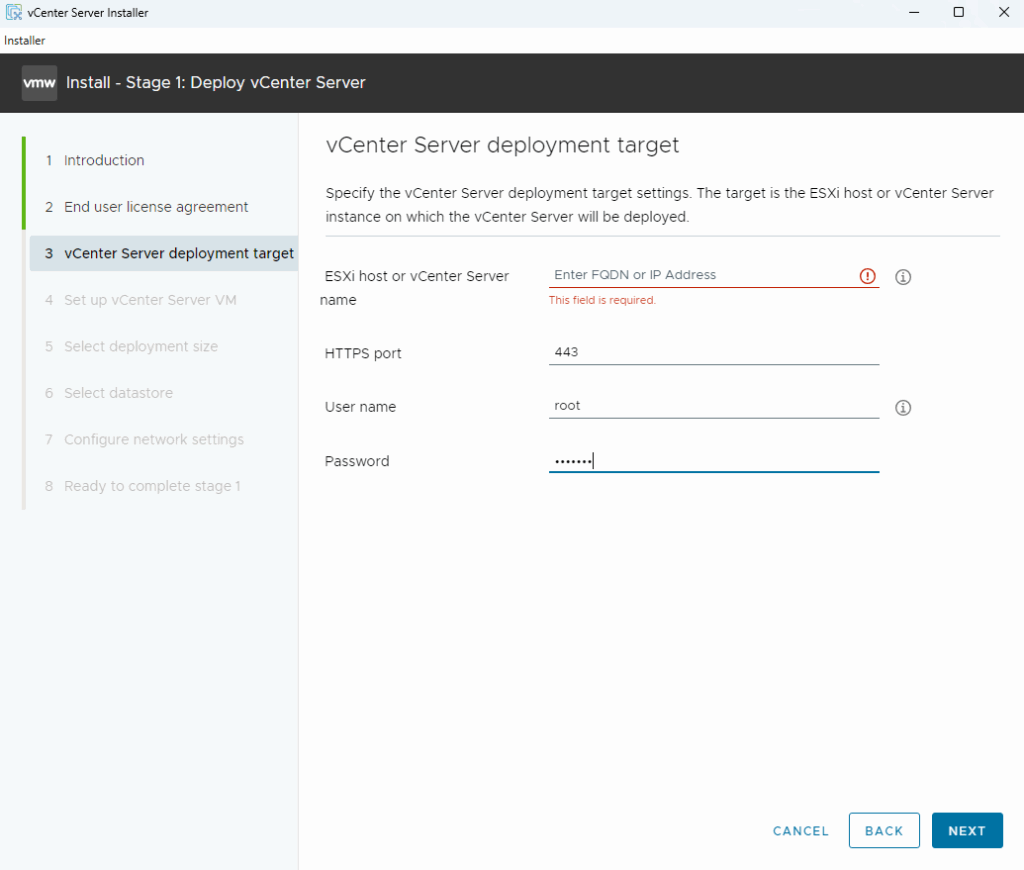This screenshot has width=1024, height=870.
Task: Click the vmw logo in header
Action: (x=39, y=83)
